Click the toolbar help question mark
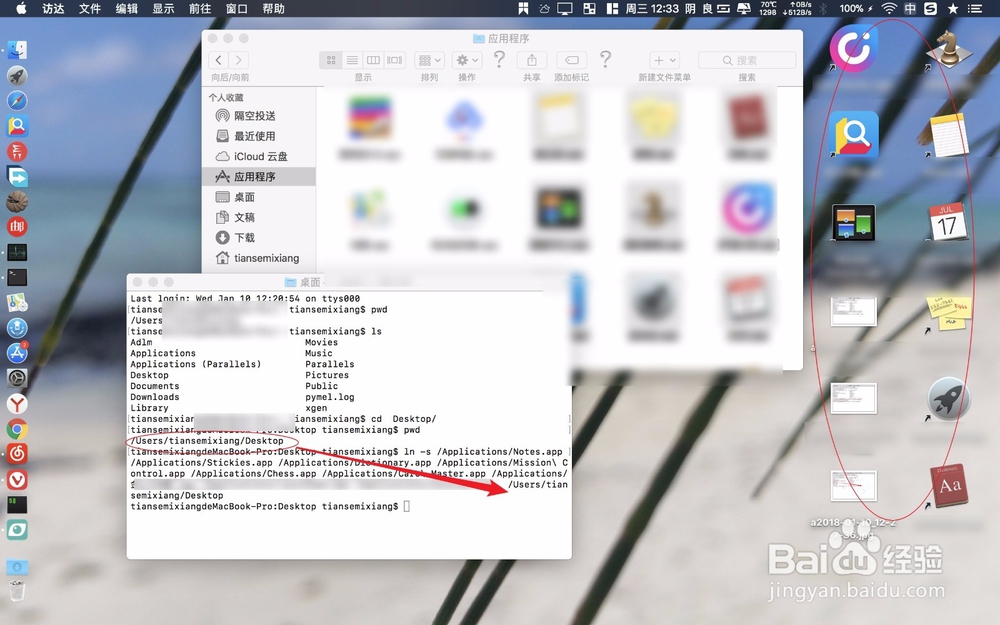Screen dimensions: 1000x625 point(499,60)
